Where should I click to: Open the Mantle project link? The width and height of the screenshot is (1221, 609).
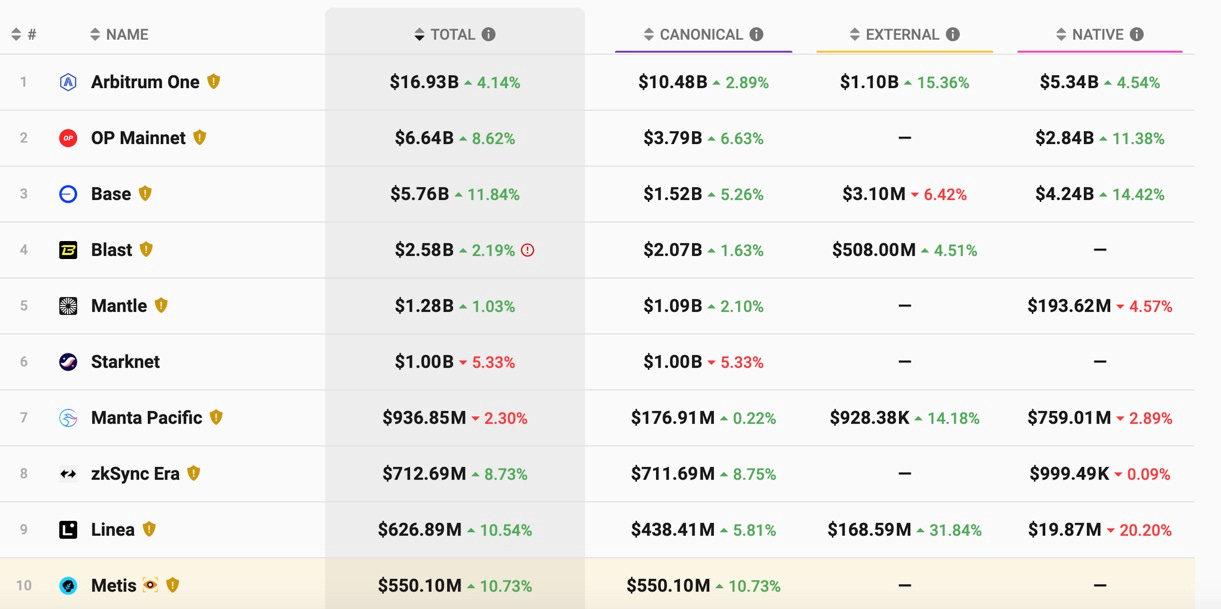tap(119, 306)
